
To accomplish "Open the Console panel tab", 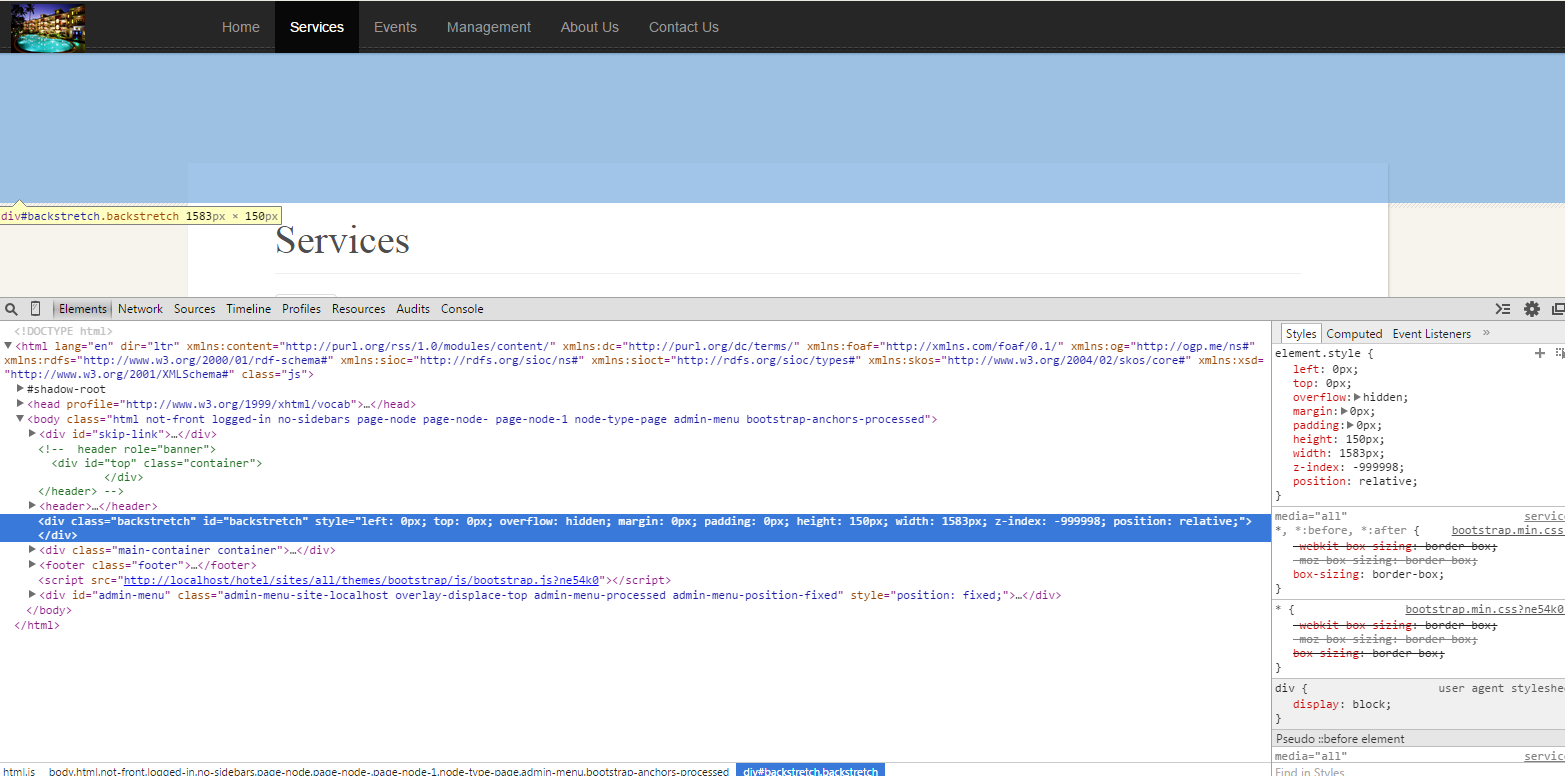I will (x=462, y=309).
